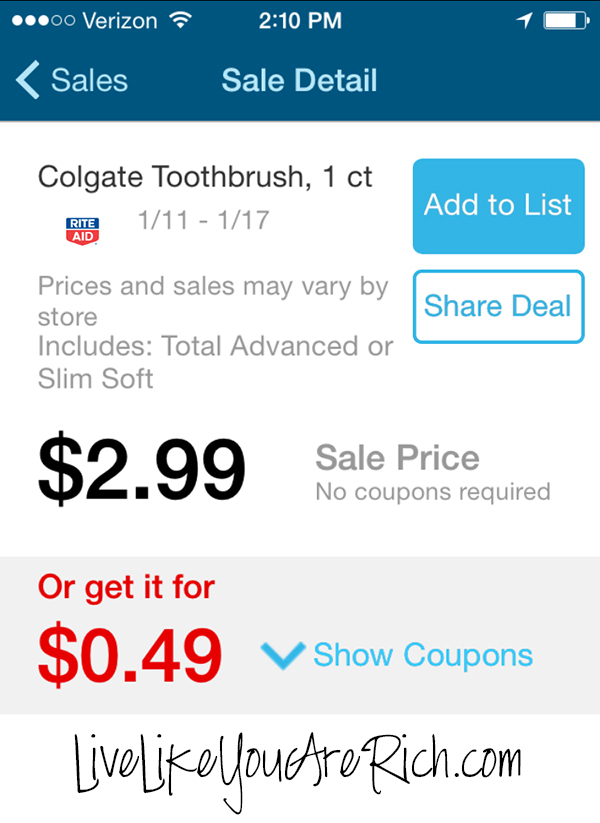Tap the Colgate Toothbrush product title
Screen dimensions: 600x823
pyautogui.click(x=205, y=177)
